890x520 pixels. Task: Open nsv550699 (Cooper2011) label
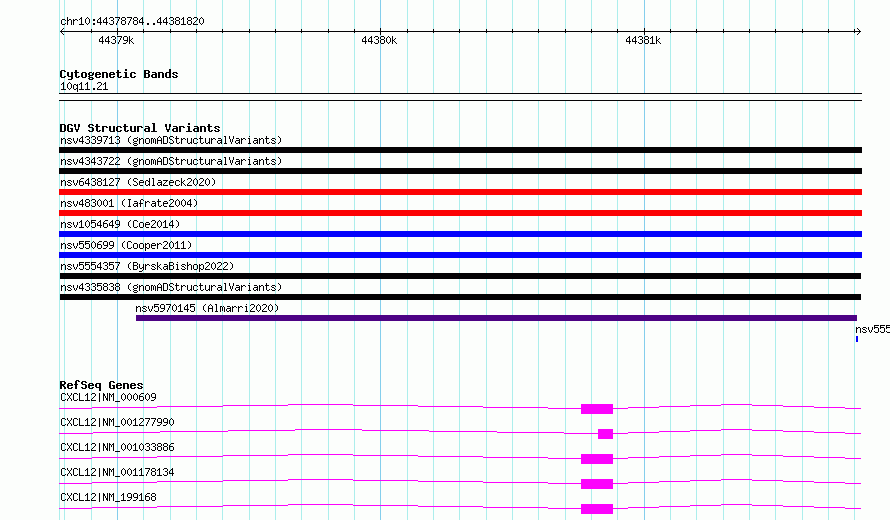click(x=126, y=245)
